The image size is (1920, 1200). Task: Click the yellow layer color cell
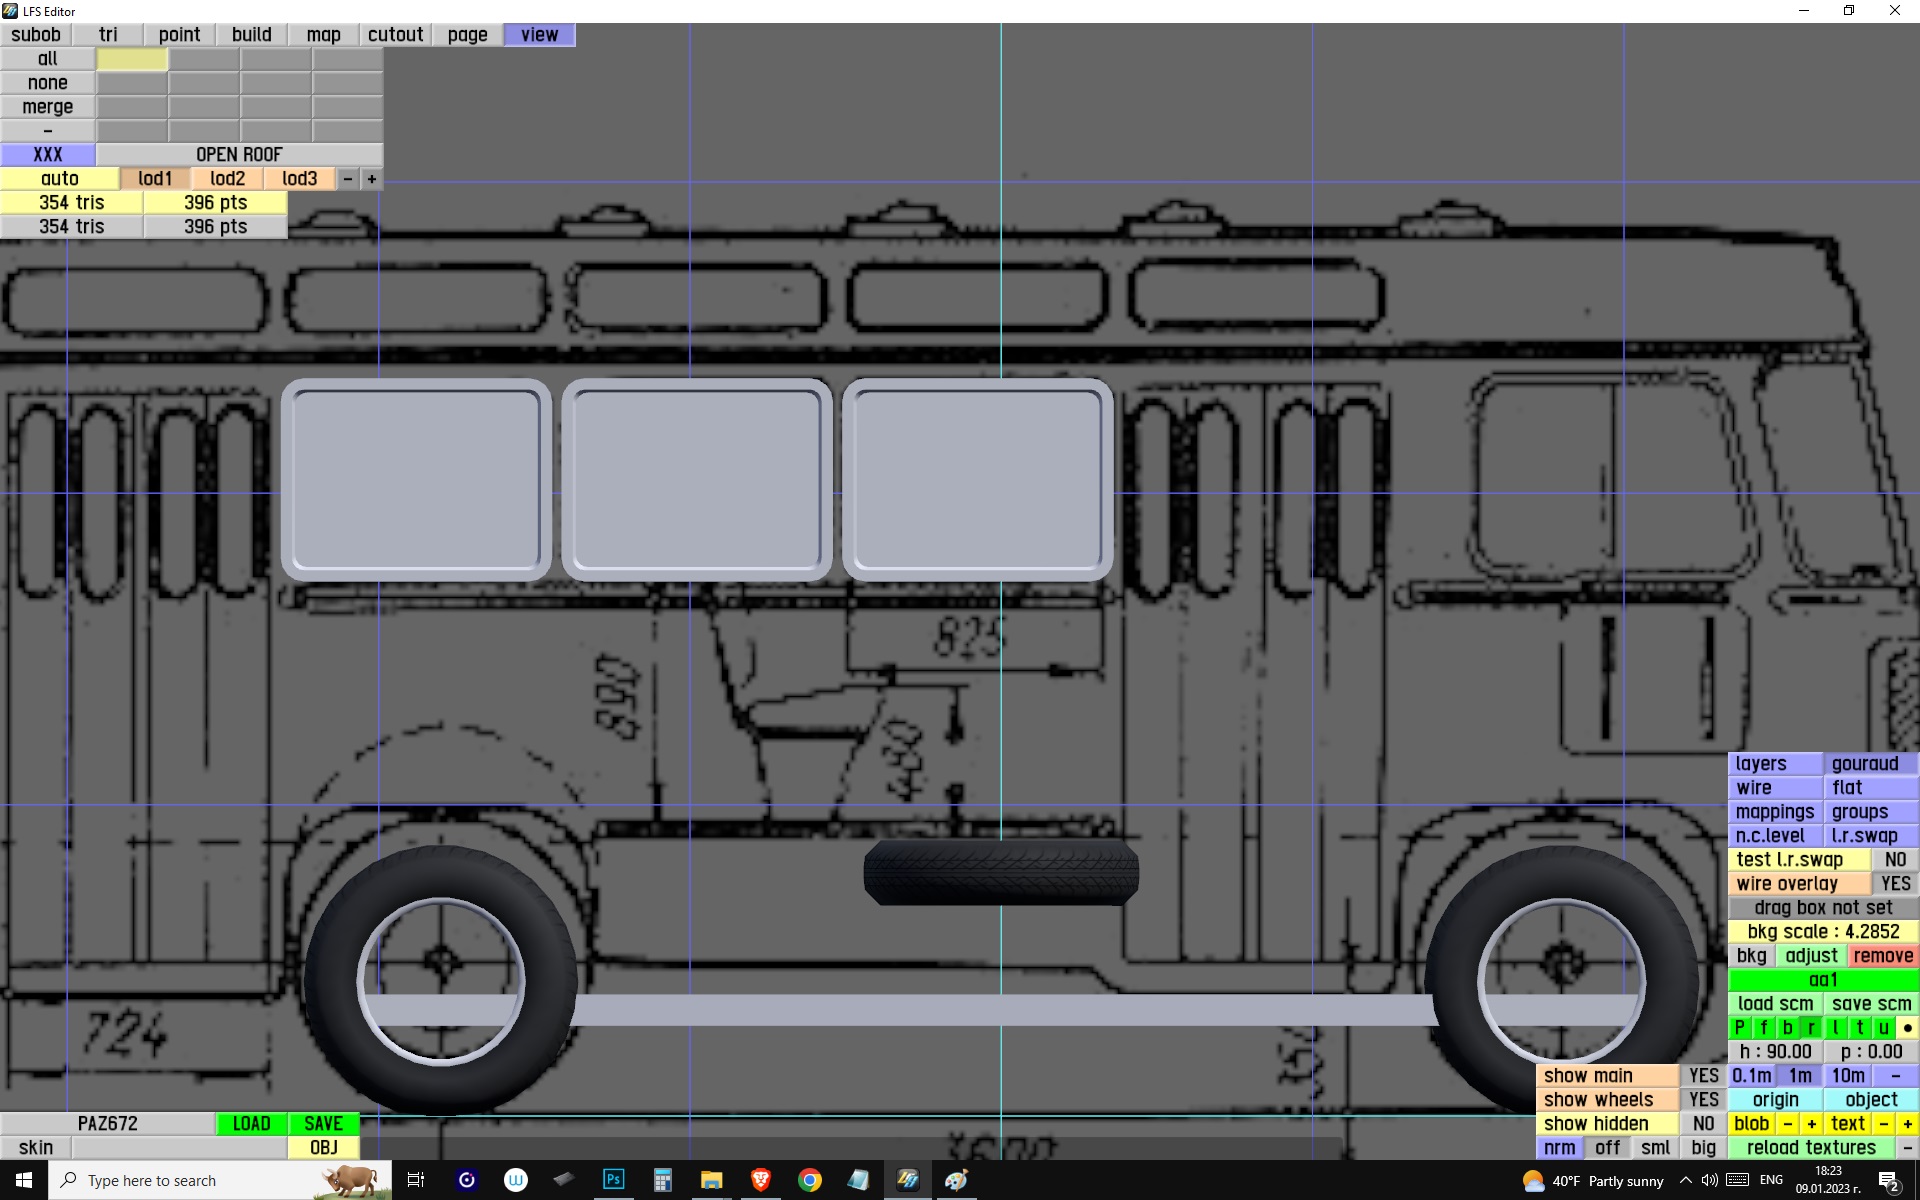pyautogui.click(x=132, y=59)
